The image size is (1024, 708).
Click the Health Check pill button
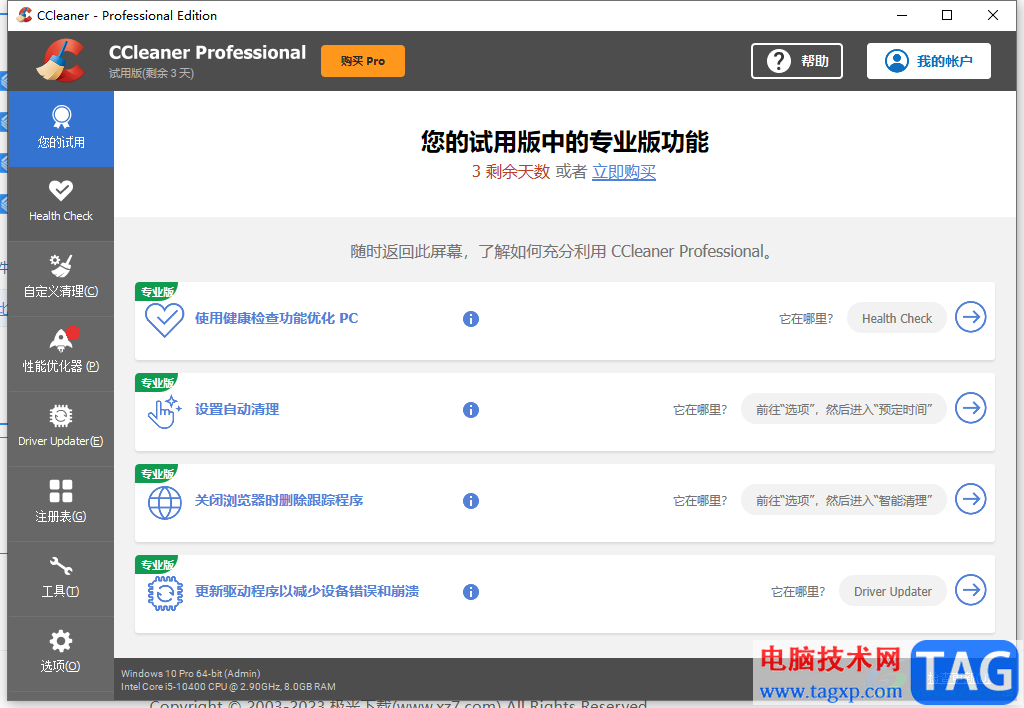pos(897,318)
